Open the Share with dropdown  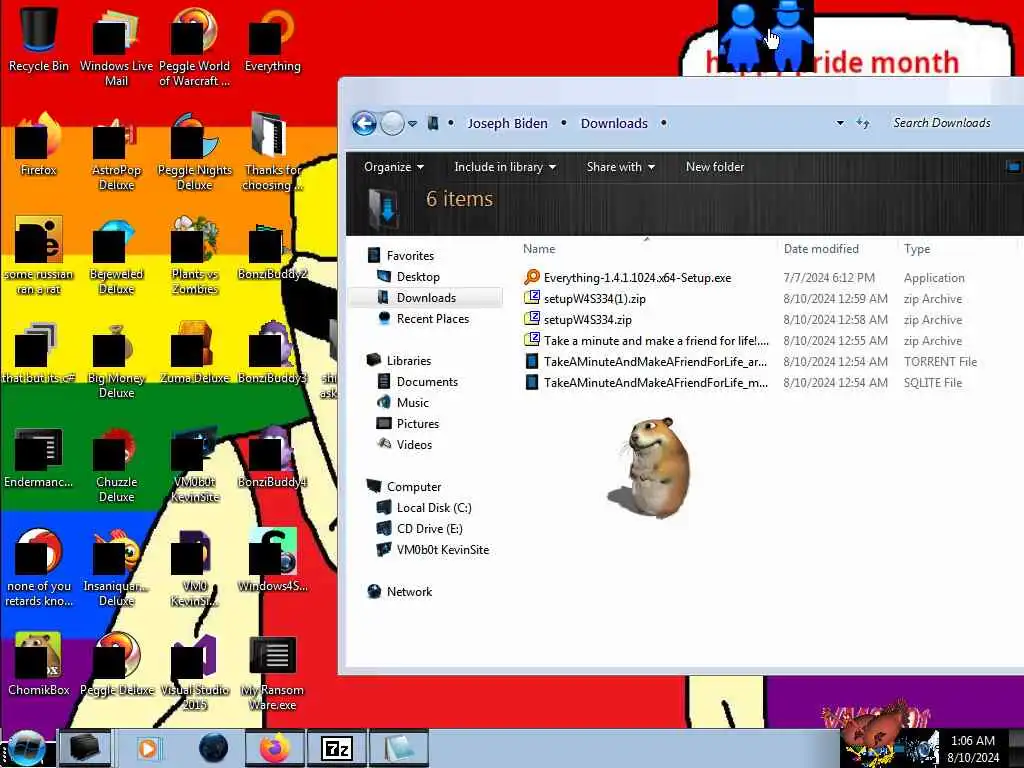click(x=620, y=167)
